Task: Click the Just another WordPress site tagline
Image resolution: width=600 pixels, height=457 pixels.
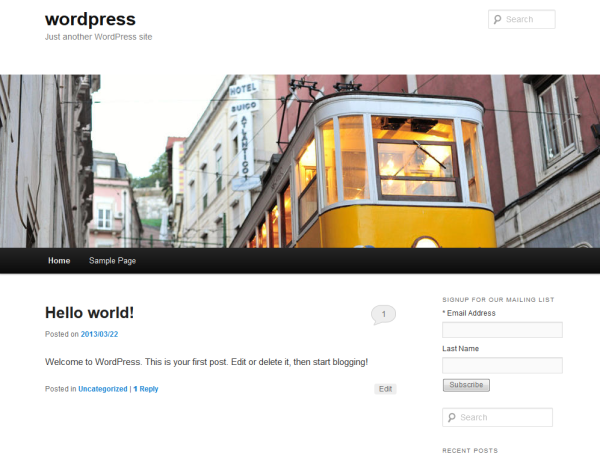Action: click(x=98, y=37)
